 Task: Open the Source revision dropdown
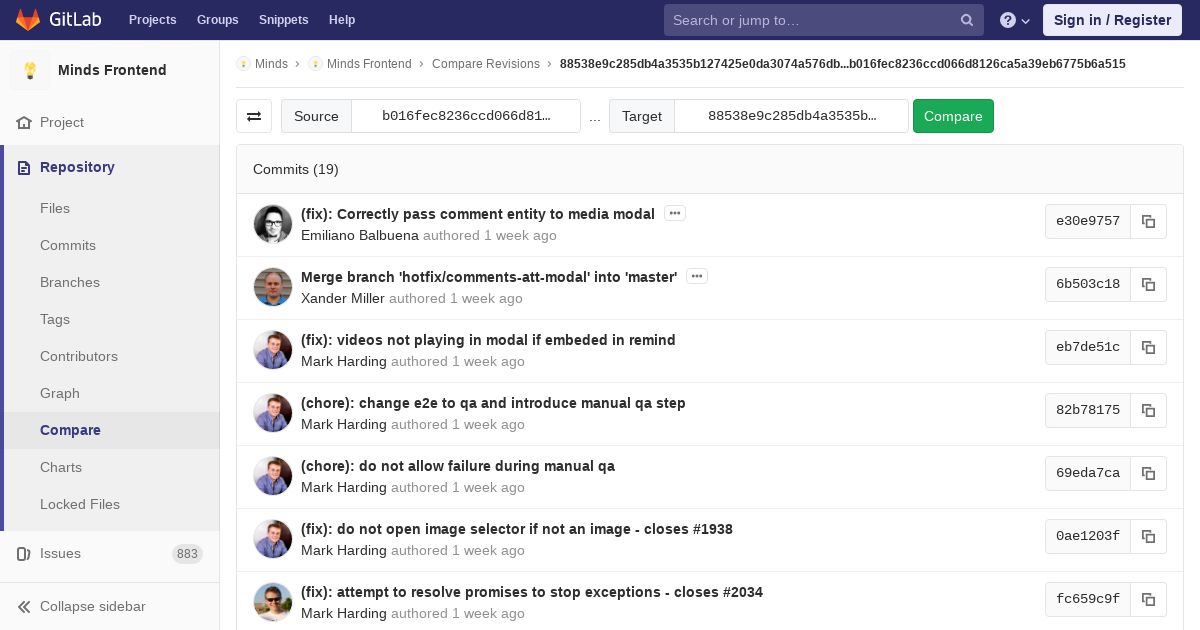pos(466,116)
